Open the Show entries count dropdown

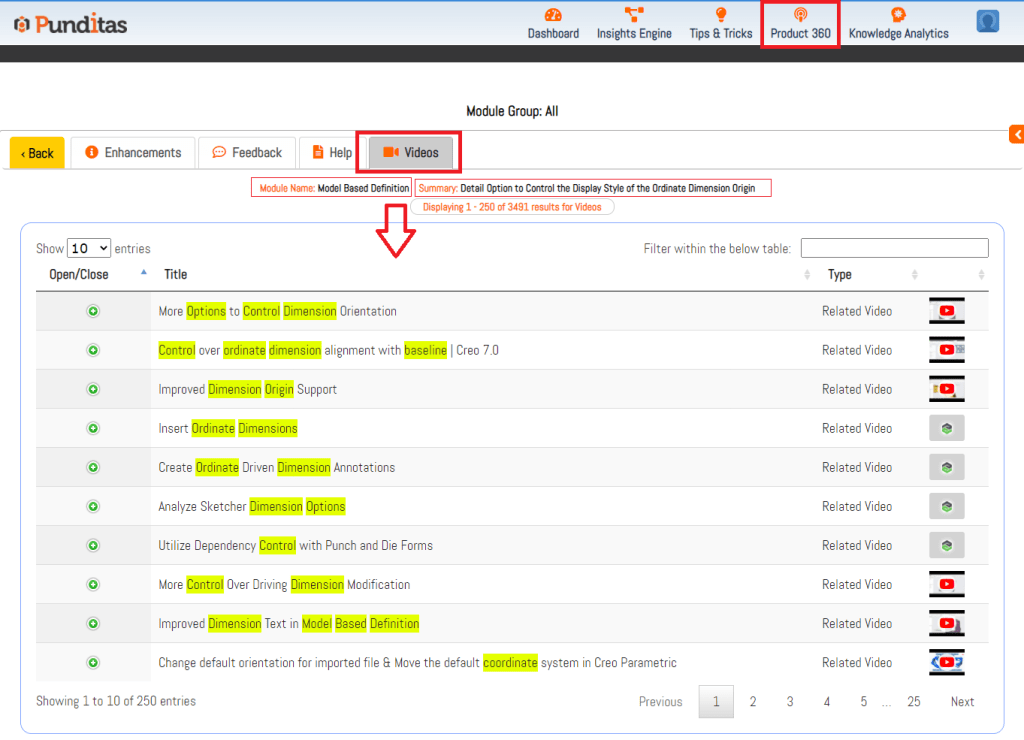coord(89,248)
